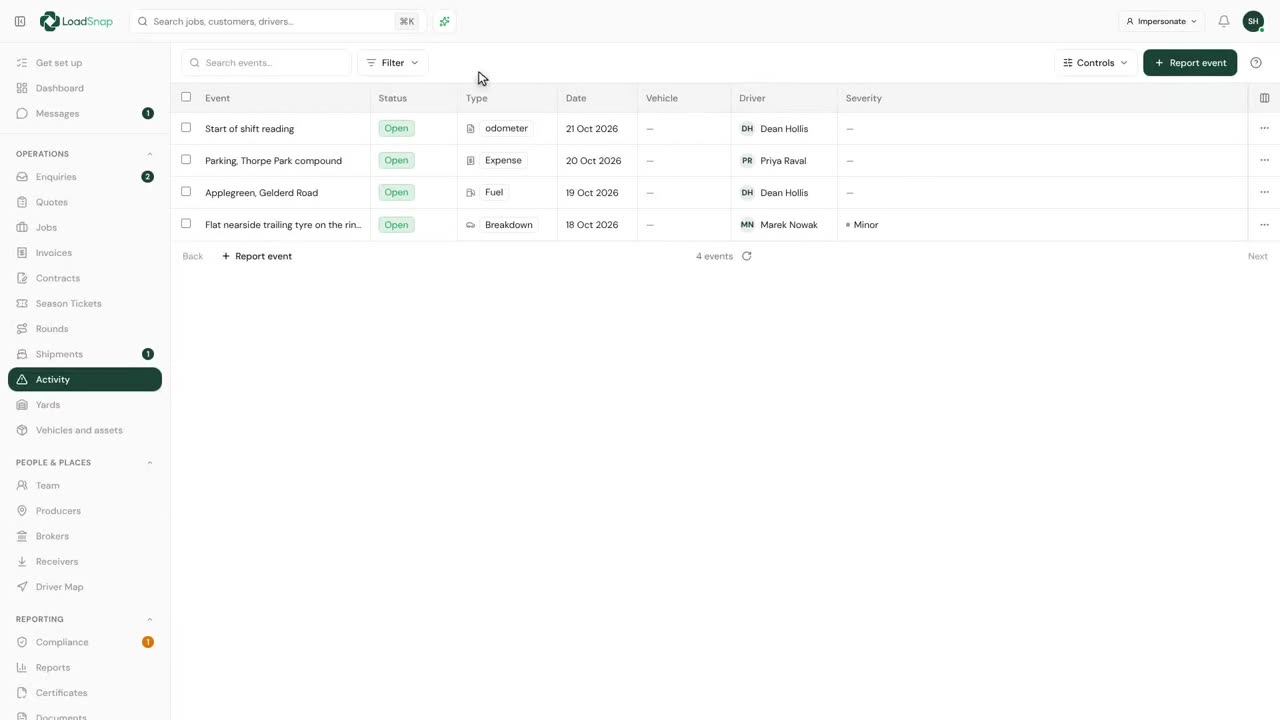Screen dimensions: 1280x720
Task: Open row actions for Applegreen, Gelderd Road
Action: 1264,192
